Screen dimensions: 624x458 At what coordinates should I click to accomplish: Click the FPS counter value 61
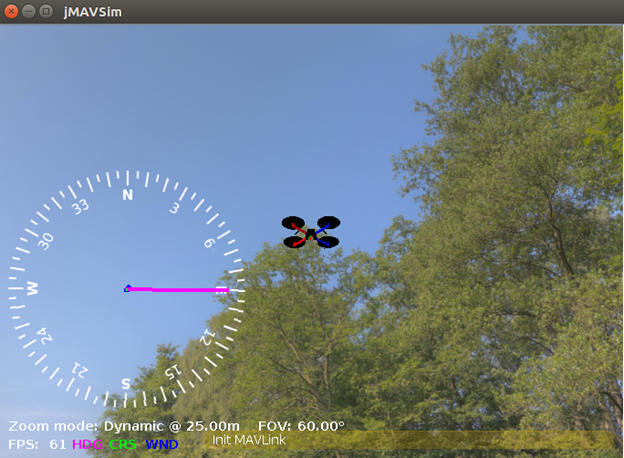(x=57, y=444)
